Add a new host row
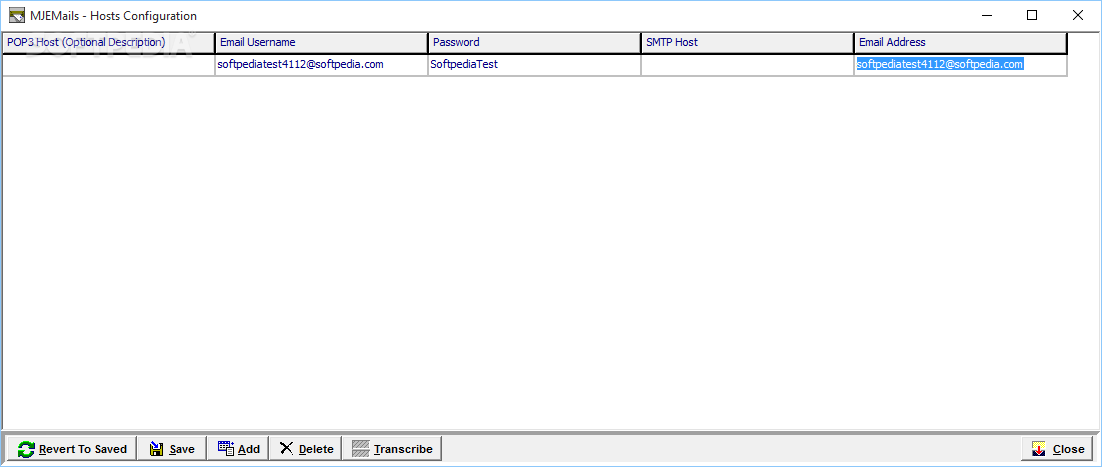 (x=238, y=449)
